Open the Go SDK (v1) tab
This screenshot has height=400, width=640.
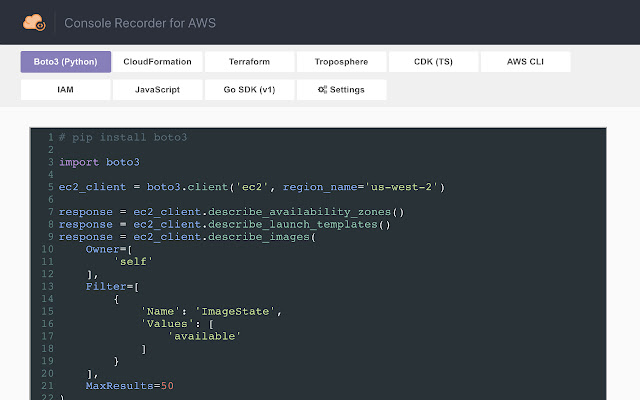[x=249, y=90]
